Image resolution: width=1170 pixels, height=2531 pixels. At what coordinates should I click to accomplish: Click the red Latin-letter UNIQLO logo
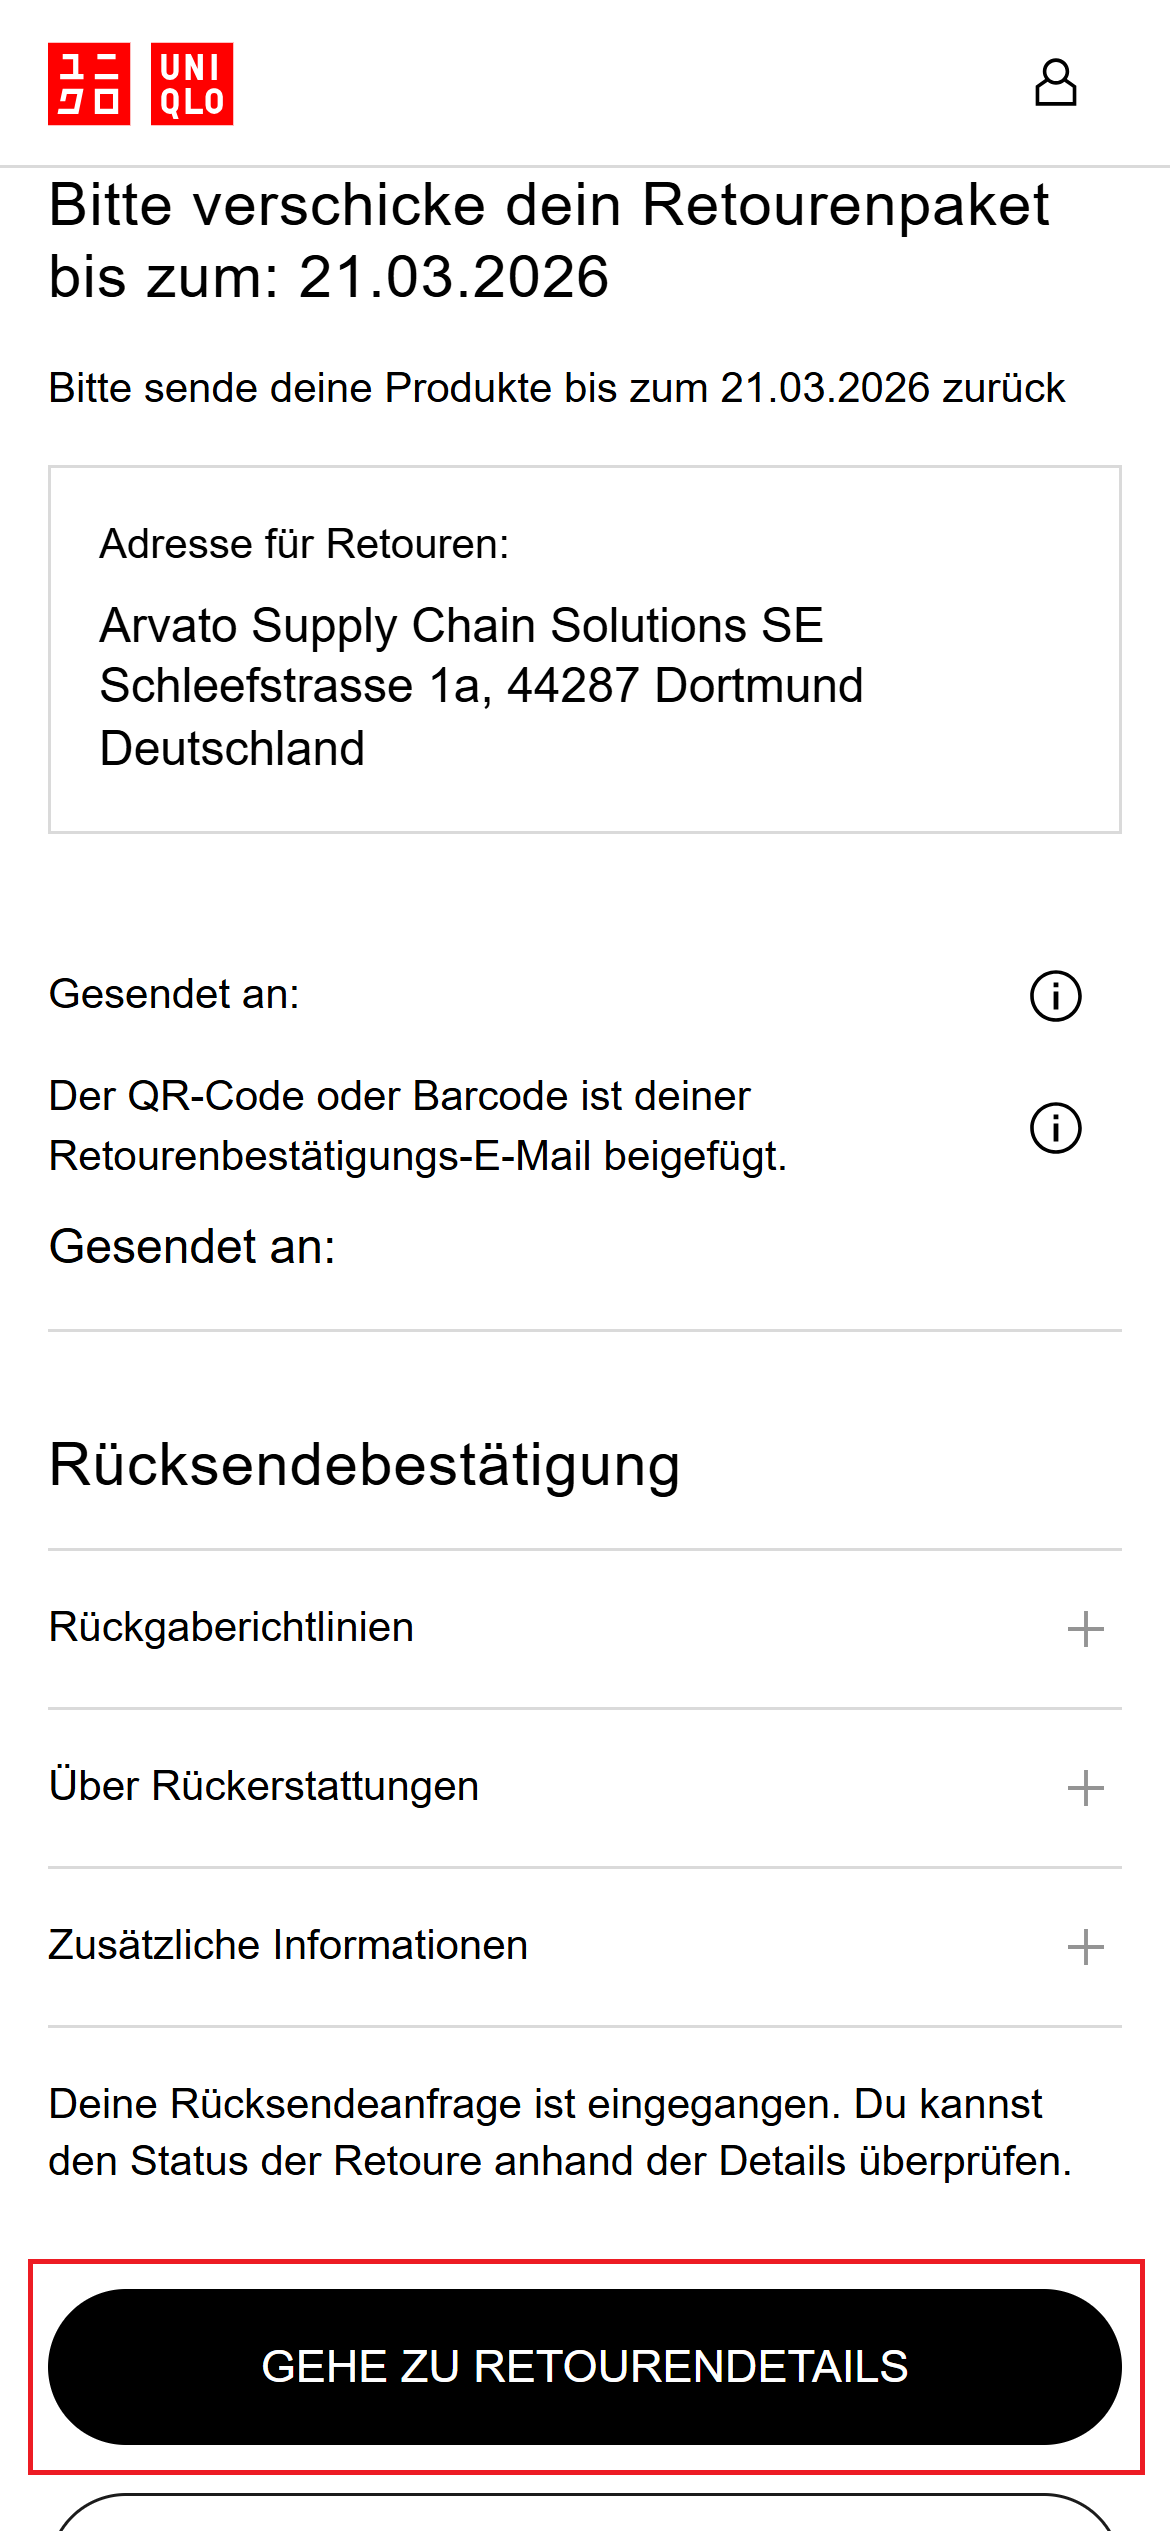(192, 84)
